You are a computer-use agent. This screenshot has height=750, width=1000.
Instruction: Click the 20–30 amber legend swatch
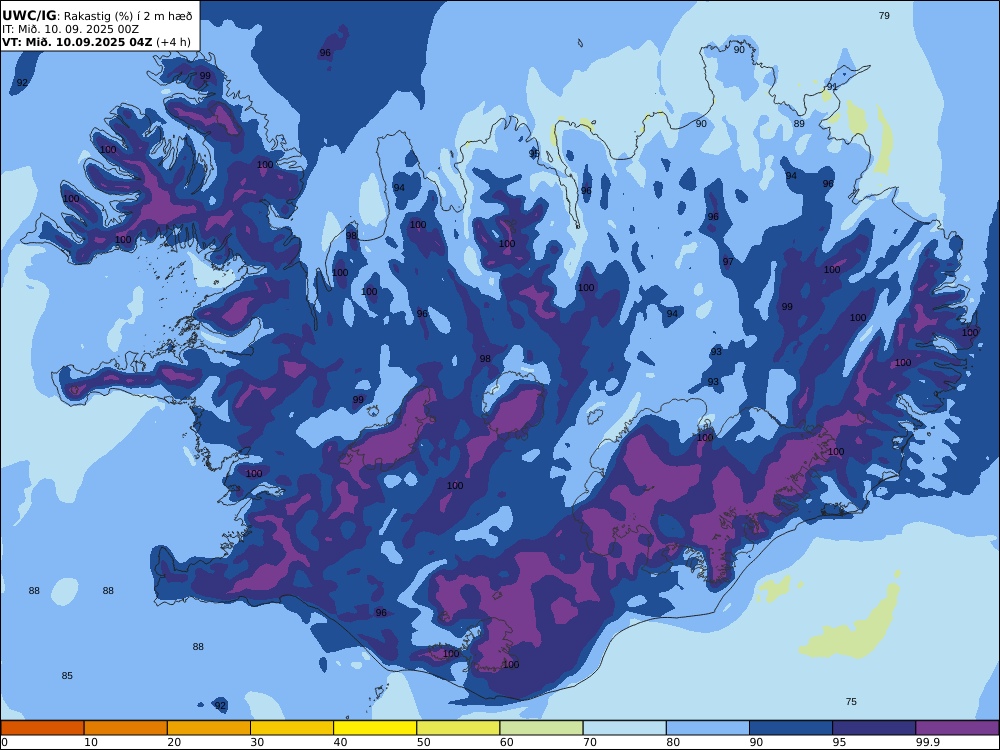209,728
